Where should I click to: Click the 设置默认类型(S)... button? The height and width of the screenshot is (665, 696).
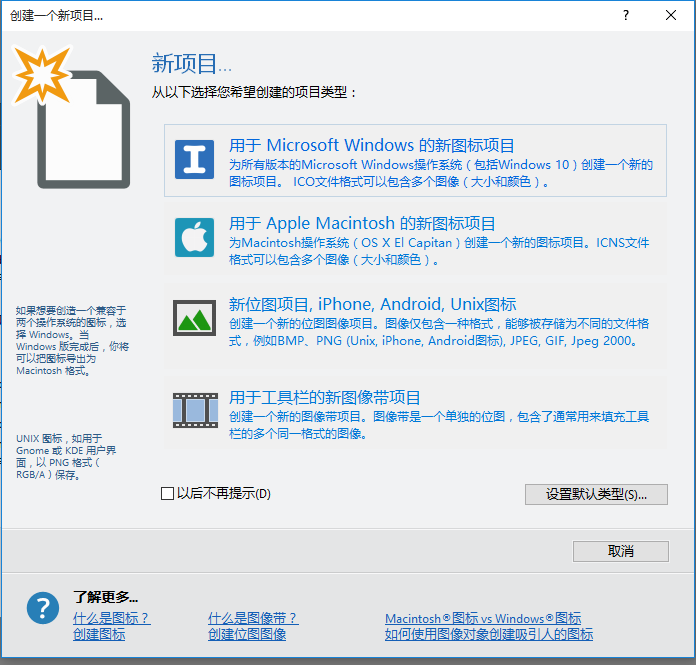[596, 494]
